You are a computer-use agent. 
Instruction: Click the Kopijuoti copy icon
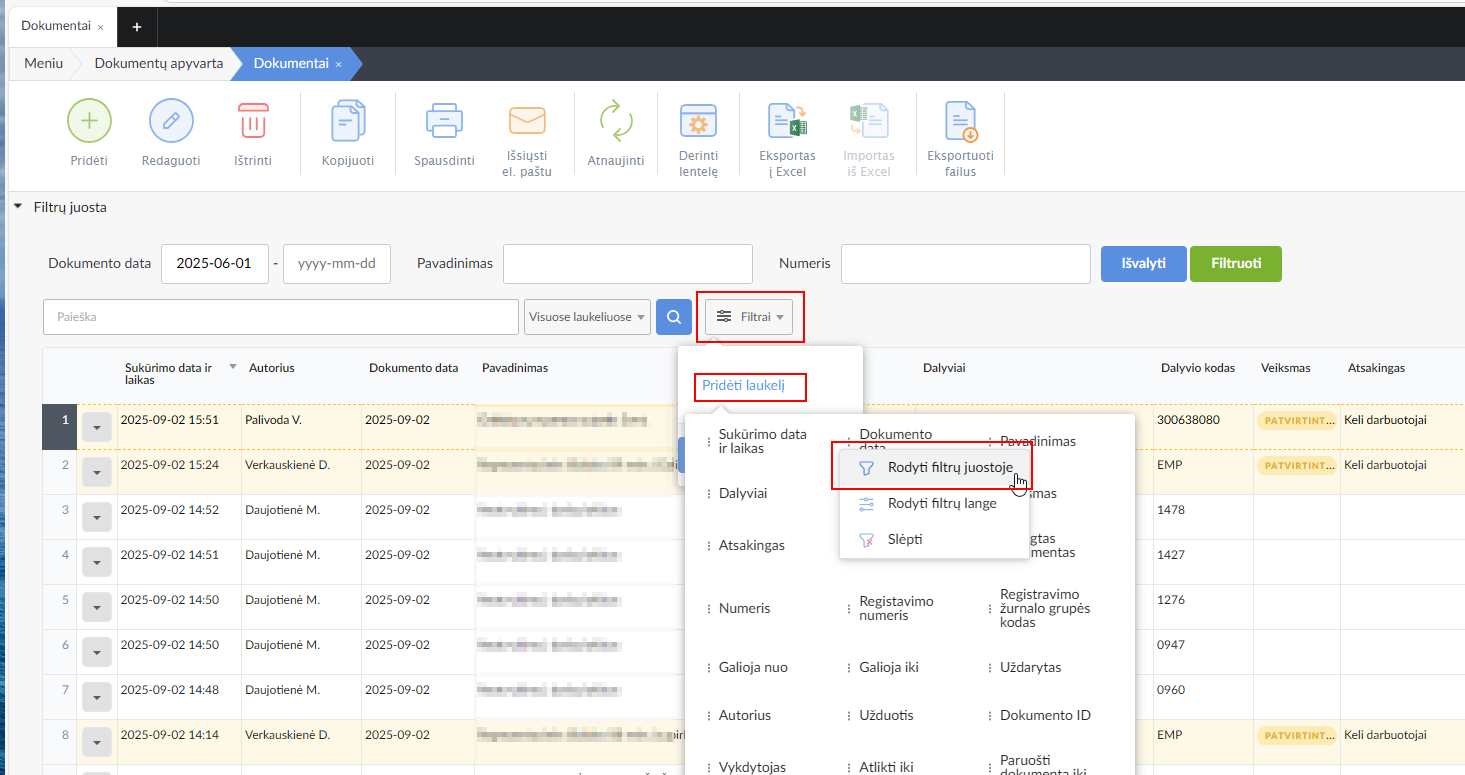(348, 121)
